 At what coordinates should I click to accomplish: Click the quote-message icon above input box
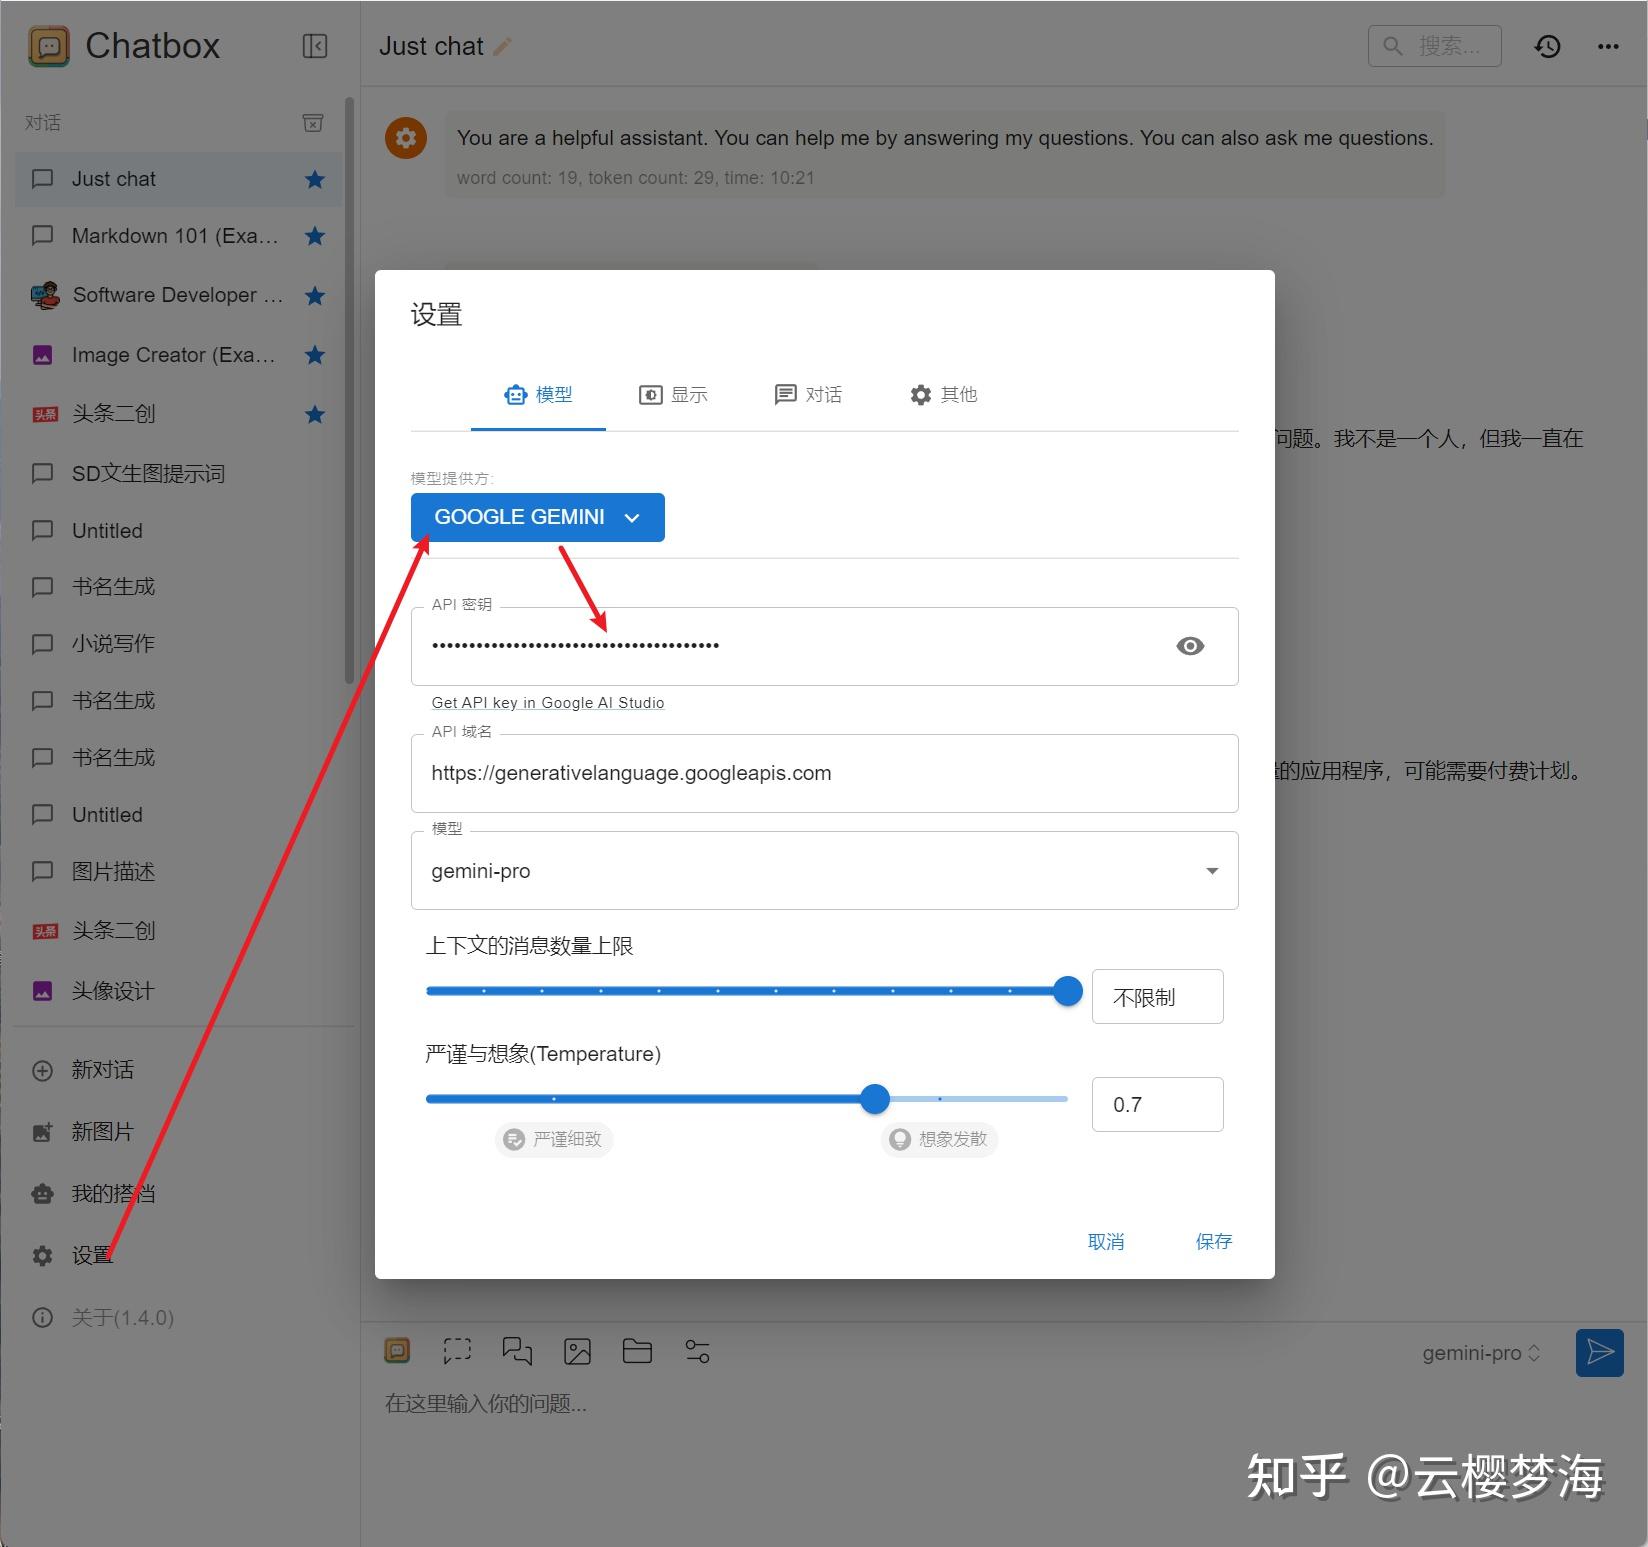pyautogui.click(x=517, y=1351)
